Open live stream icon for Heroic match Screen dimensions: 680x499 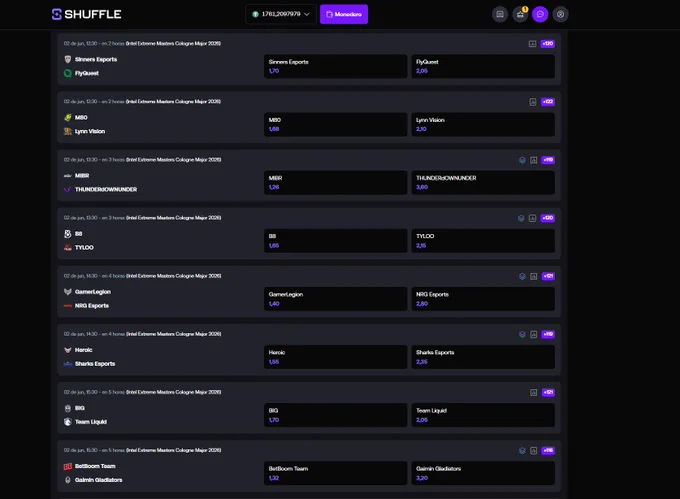click(x=522, y=334)
